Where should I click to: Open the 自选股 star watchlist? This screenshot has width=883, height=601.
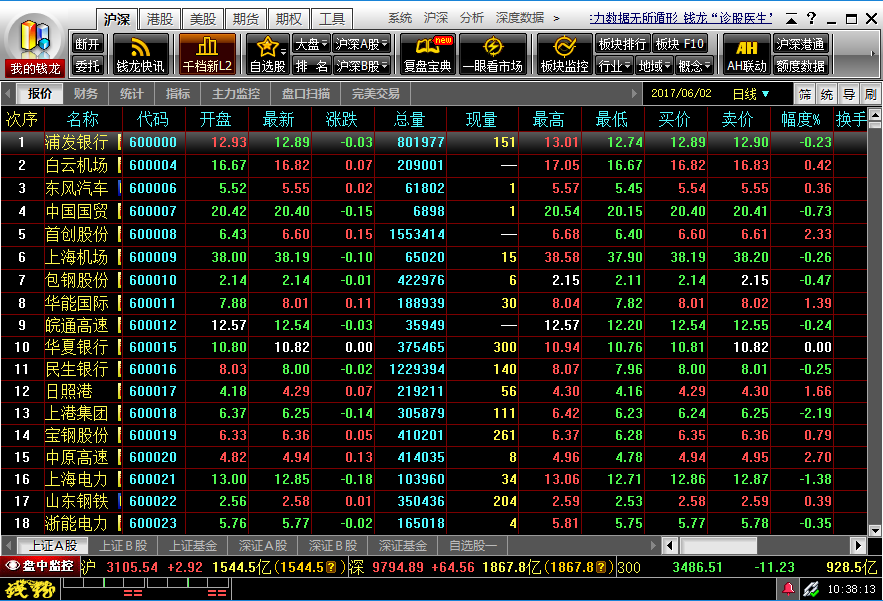pyautogui.click(x=267, y=54)
